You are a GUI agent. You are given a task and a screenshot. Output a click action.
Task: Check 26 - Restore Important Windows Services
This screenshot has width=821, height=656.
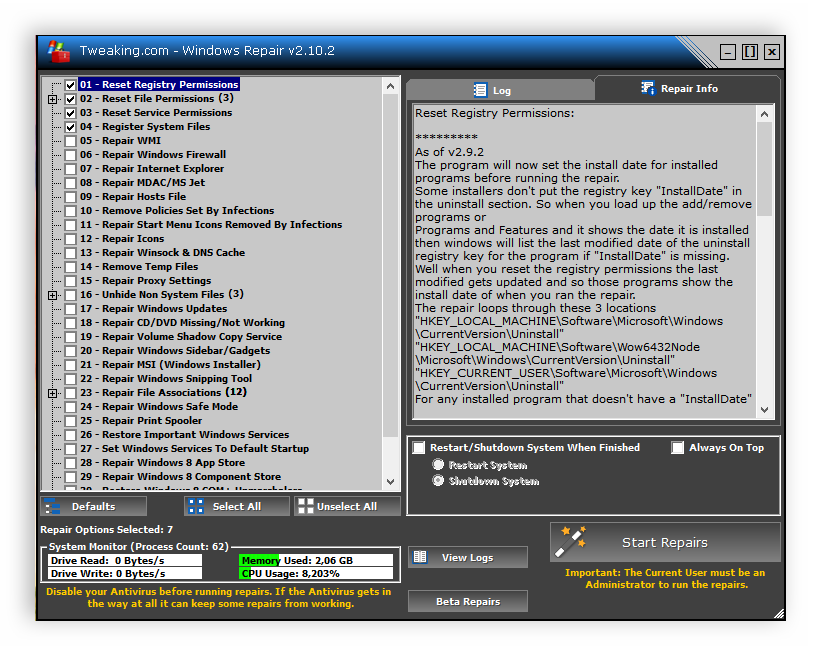pos(70,435)
